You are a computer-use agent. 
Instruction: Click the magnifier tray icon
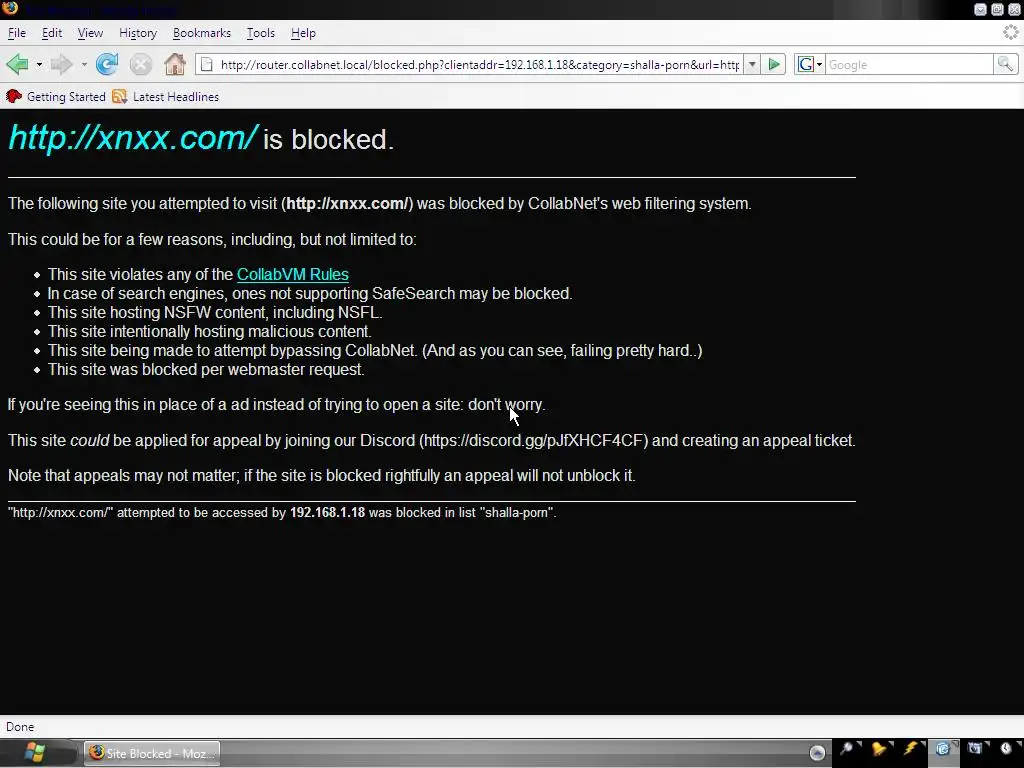coord(847,748)
